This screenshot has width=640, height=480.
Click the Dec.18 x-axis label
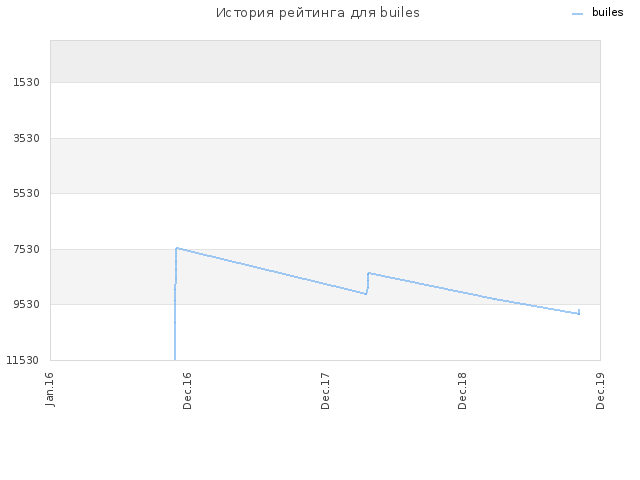(462, 391)
